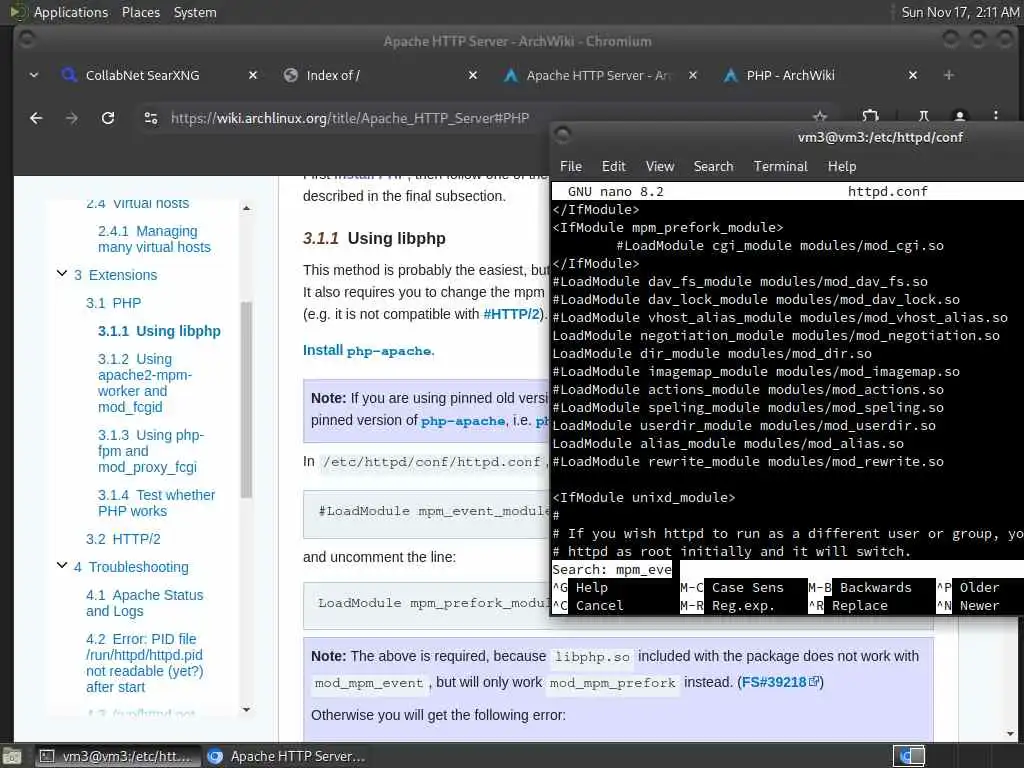1024x768 pixels.
Task: Open 3.1.3 Using php-fpm and mod_proxy_fcgi
Action: click(151, 451)
